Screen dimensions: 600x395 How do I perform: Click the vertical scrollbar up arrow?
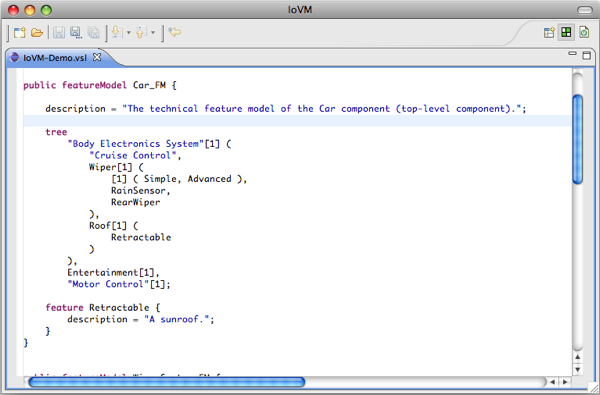(577, 357)
